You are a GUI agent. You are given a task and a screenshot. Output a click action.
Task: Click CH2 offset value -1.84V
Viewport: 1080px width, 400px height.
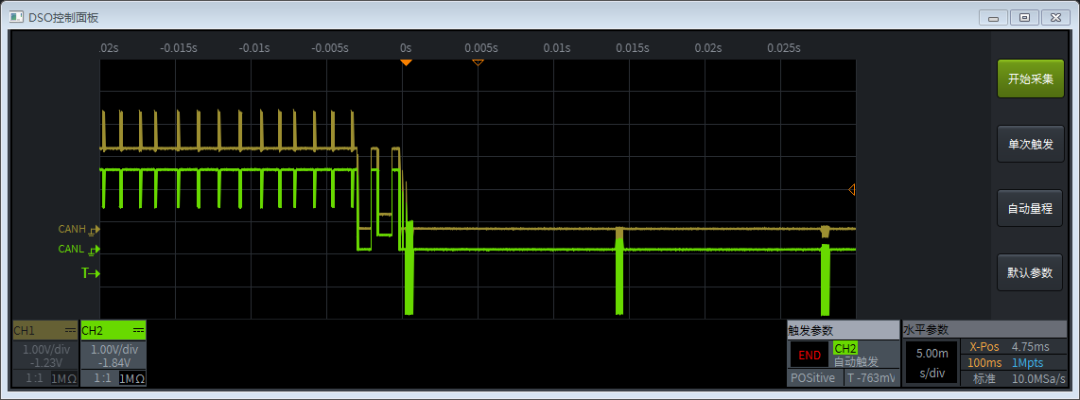[113, 362]
